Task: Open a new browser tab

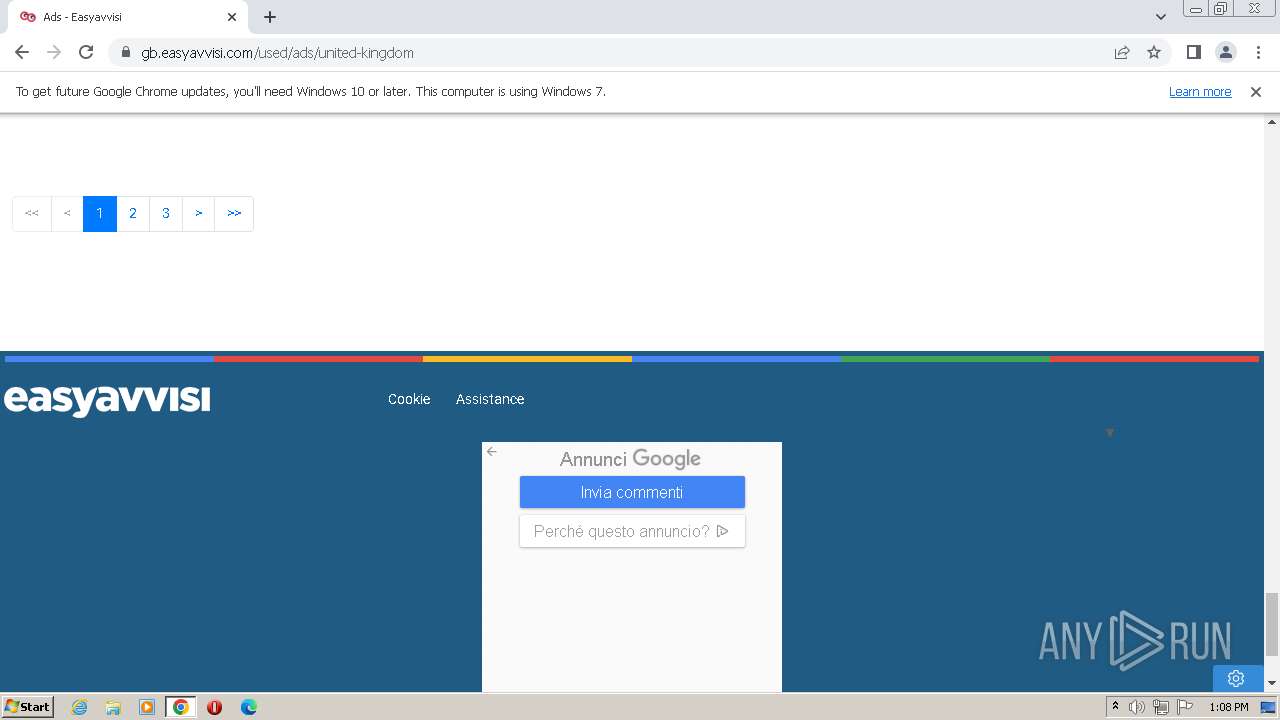Action: pos(270,17)
